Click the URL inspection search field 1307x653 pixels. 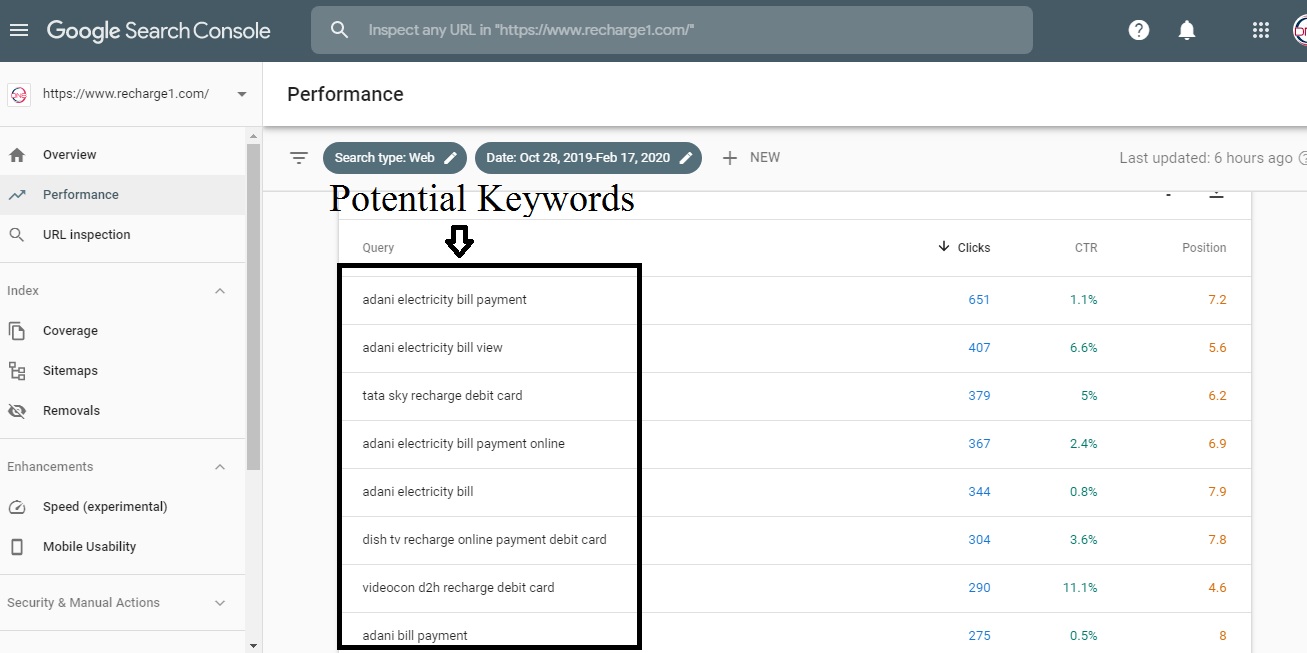click(x=672, y=30)
